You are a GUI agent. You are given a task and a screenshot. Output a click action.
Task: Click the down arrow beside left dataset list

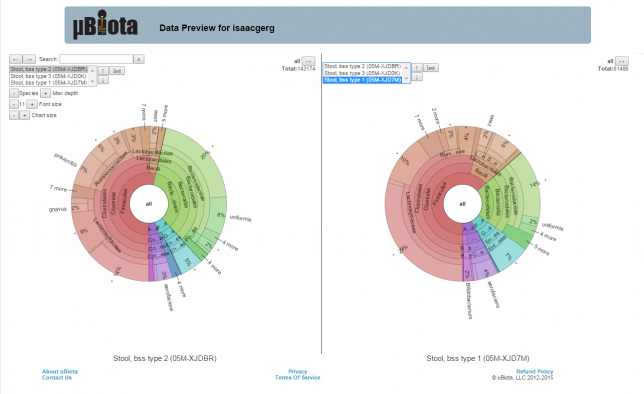(x=103, y=80)
